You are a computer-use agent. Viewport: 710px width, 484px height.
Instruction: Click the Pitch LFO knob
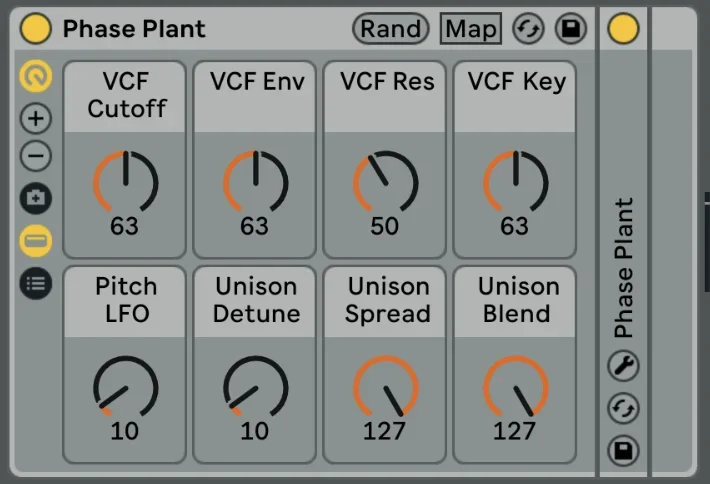point(125,387)
